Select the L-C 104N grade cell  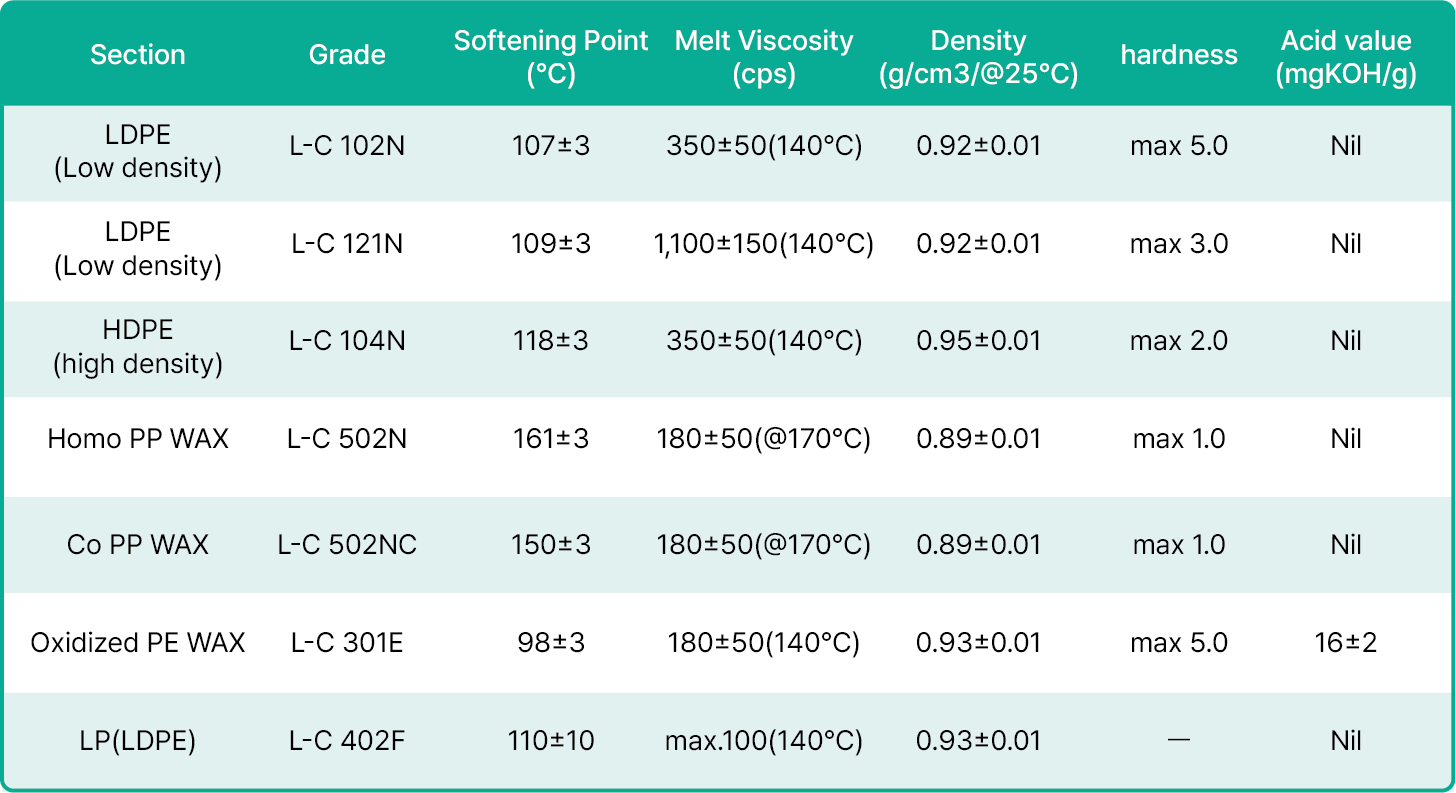point(347,341)
